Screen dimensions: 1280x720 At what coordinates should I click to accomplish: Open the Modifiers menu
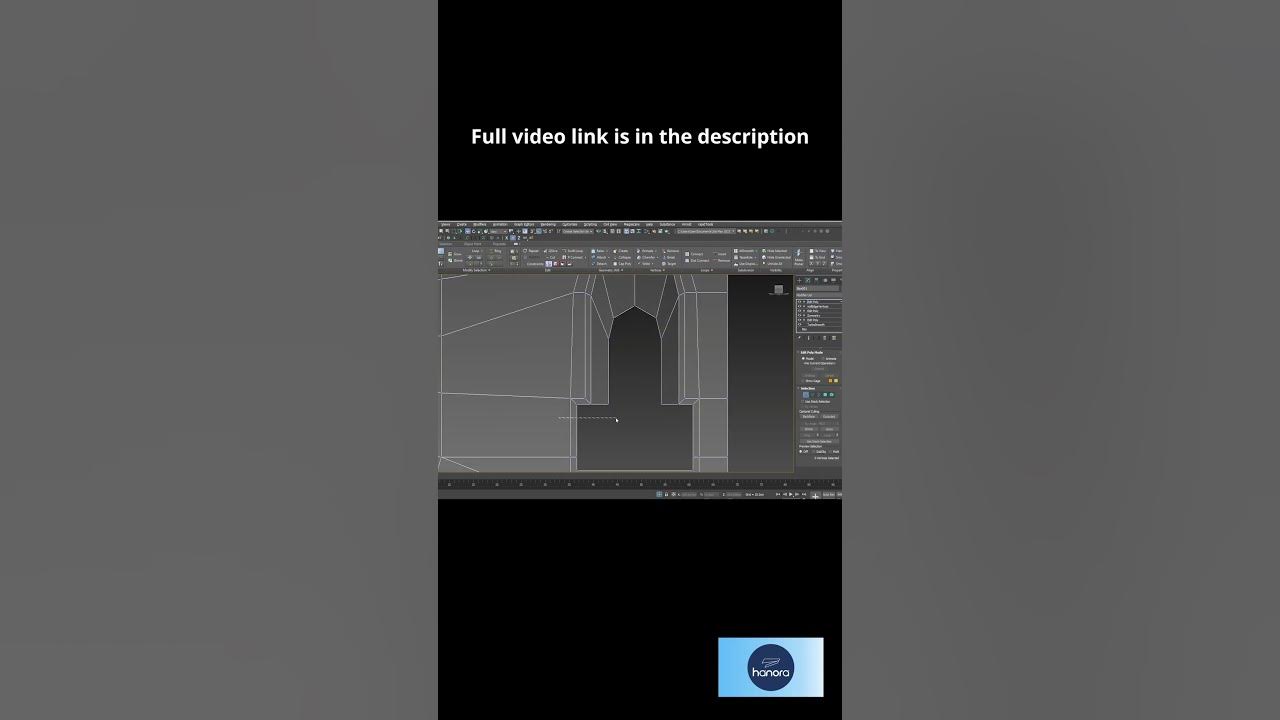[480, 224]
